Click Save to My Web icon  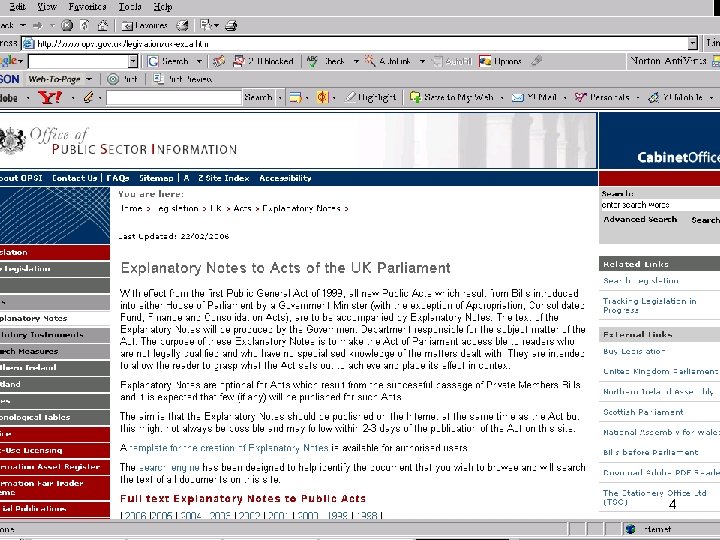tap(415, 97)
